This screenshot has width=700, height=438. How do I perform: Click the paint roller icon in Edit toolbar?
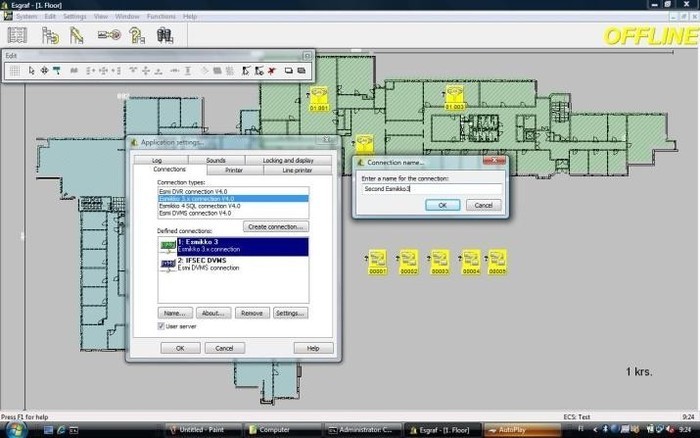point(57,71)
